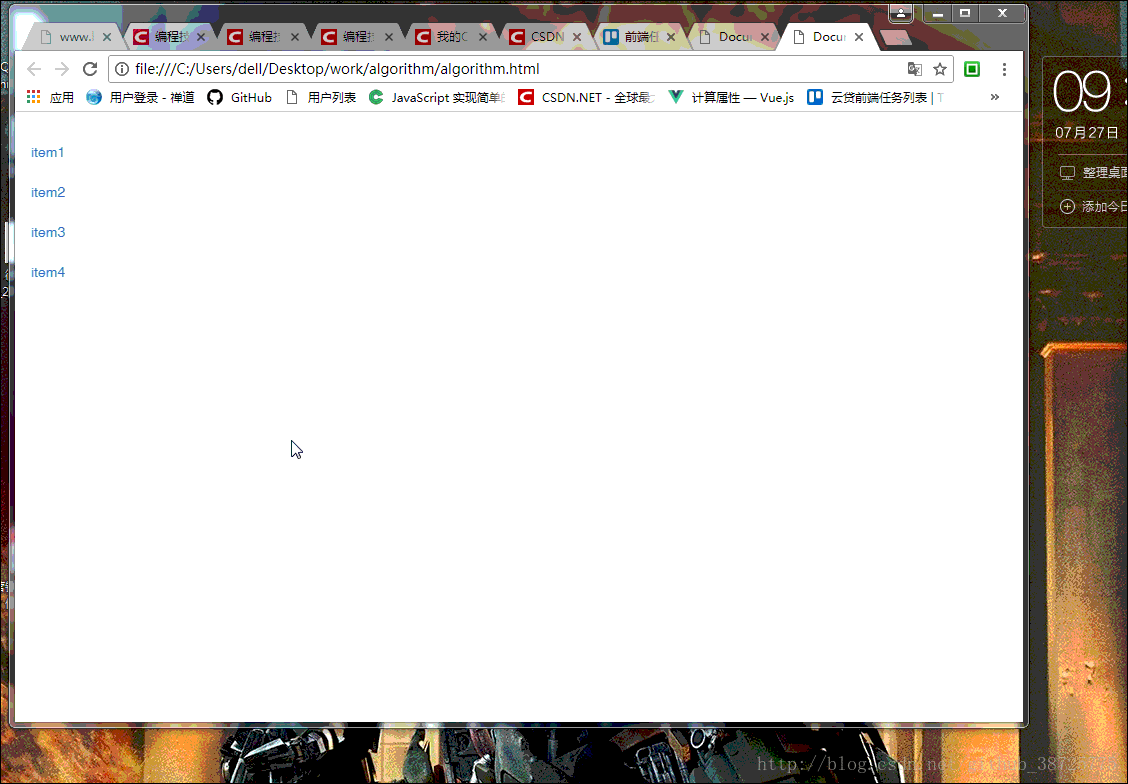Open the 云贷前端任务列表 bookmark
This screenshot has width=1128, height=784.
coord(875,97)
